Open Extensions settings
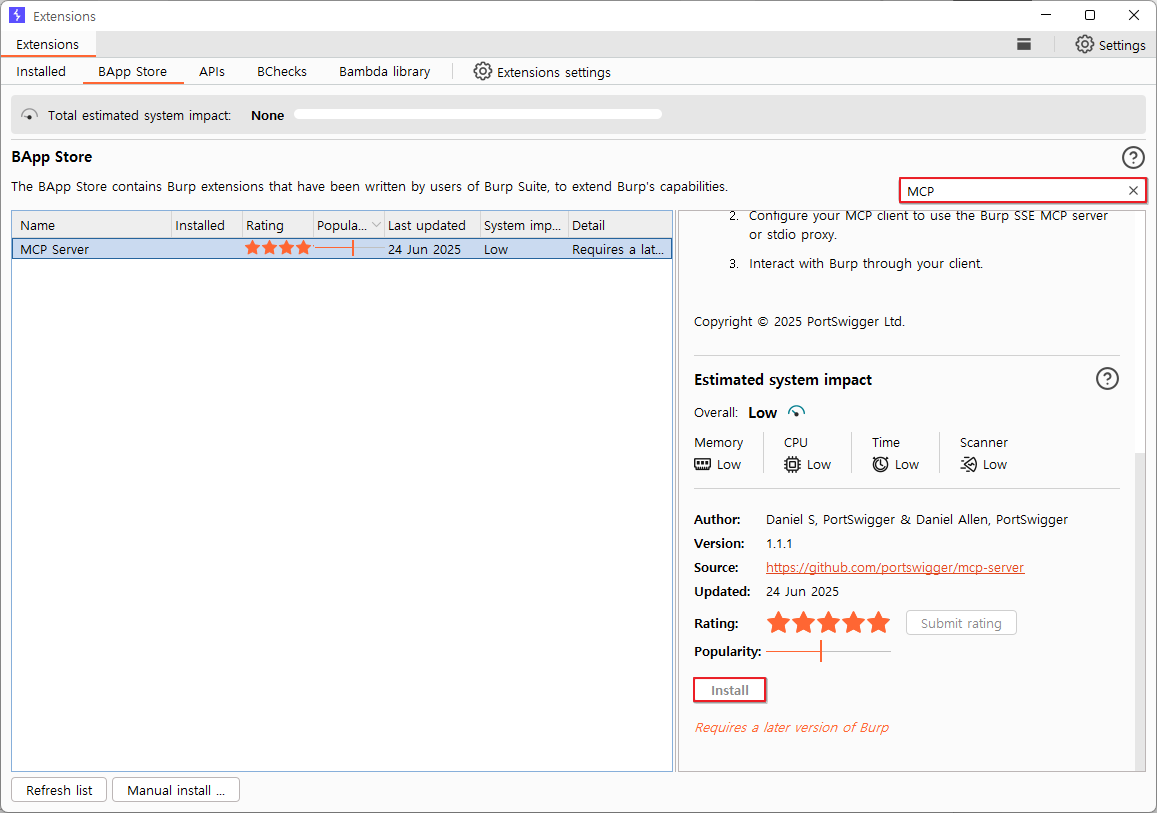 (543, 72)
